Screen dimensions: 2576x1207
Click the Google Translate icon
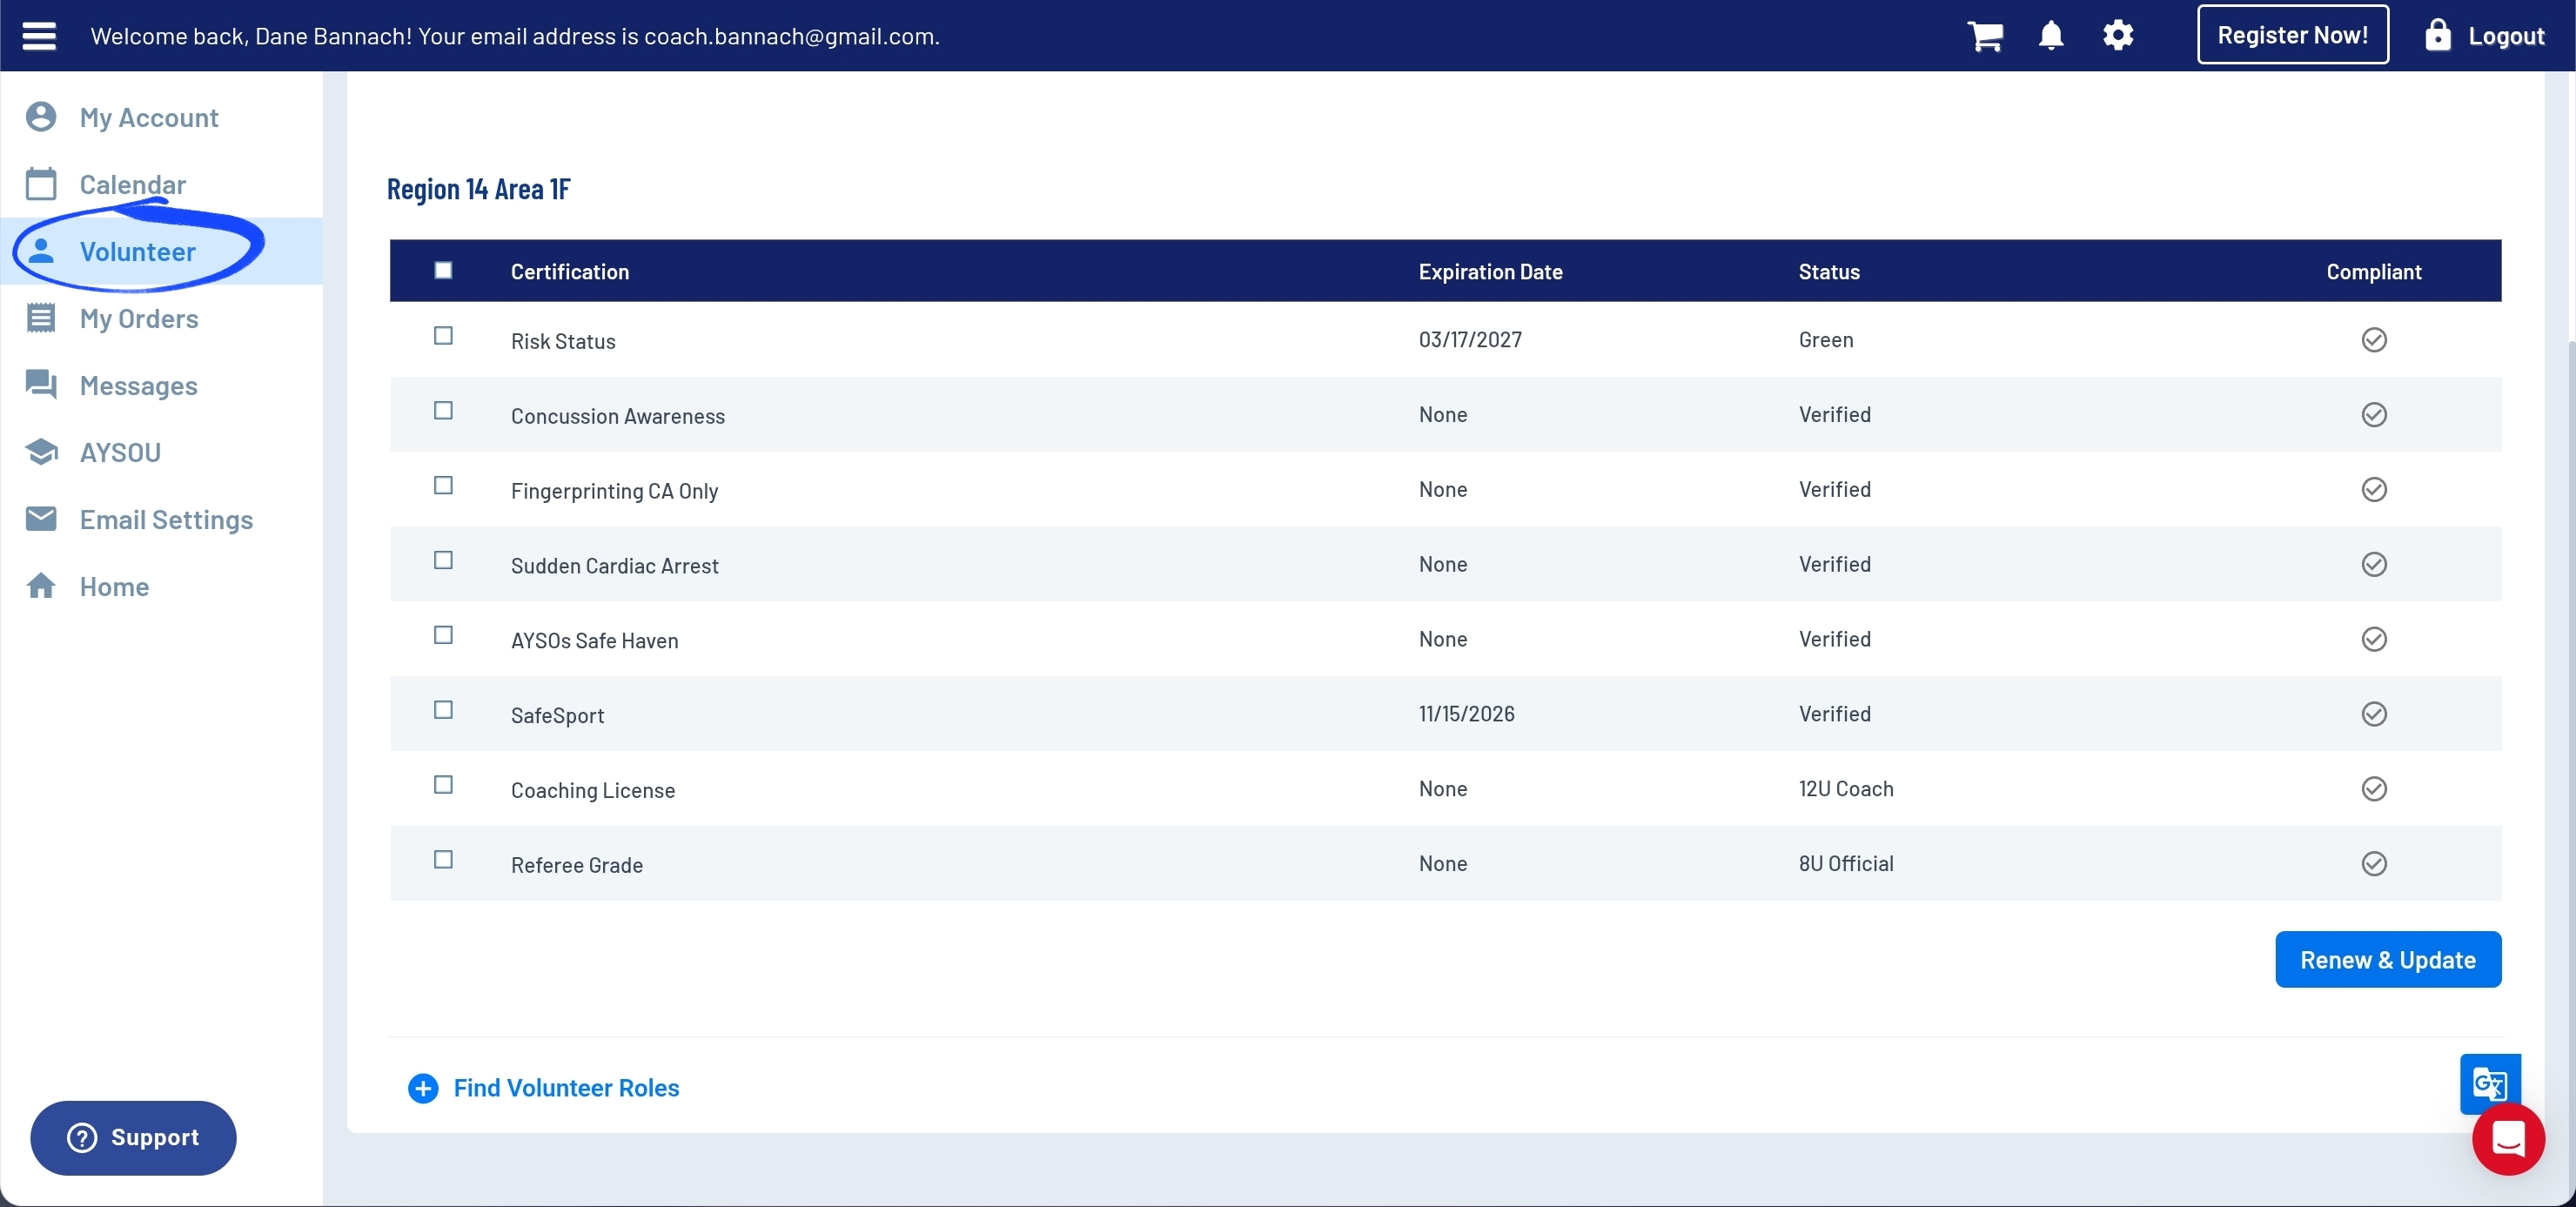pyautogui.click(x=2488, y=1082)
